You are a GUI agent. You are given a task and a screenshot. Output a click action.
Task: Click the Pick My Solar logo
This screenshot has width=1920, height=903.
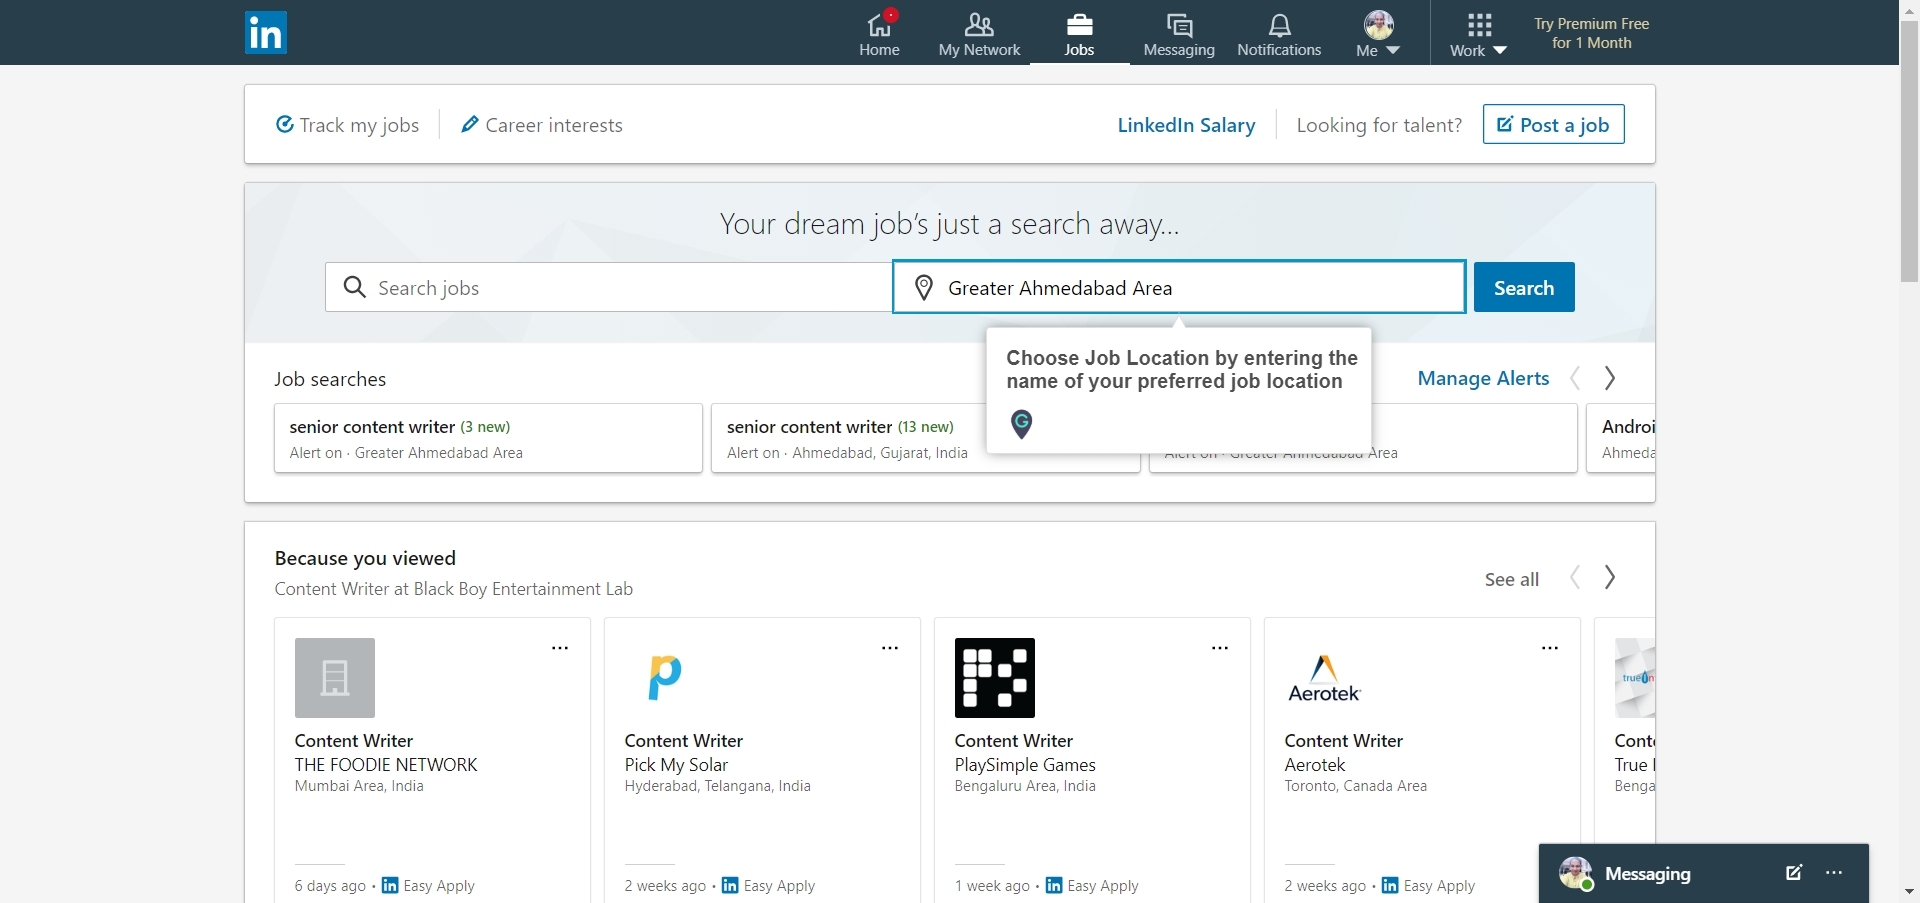665,678
